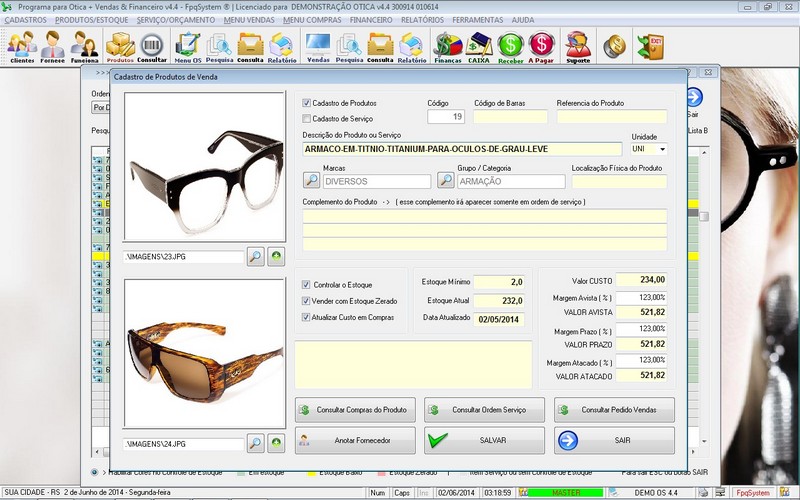Open the Clientes toolbar icon

pyautogui.click(x=22, y=46)
